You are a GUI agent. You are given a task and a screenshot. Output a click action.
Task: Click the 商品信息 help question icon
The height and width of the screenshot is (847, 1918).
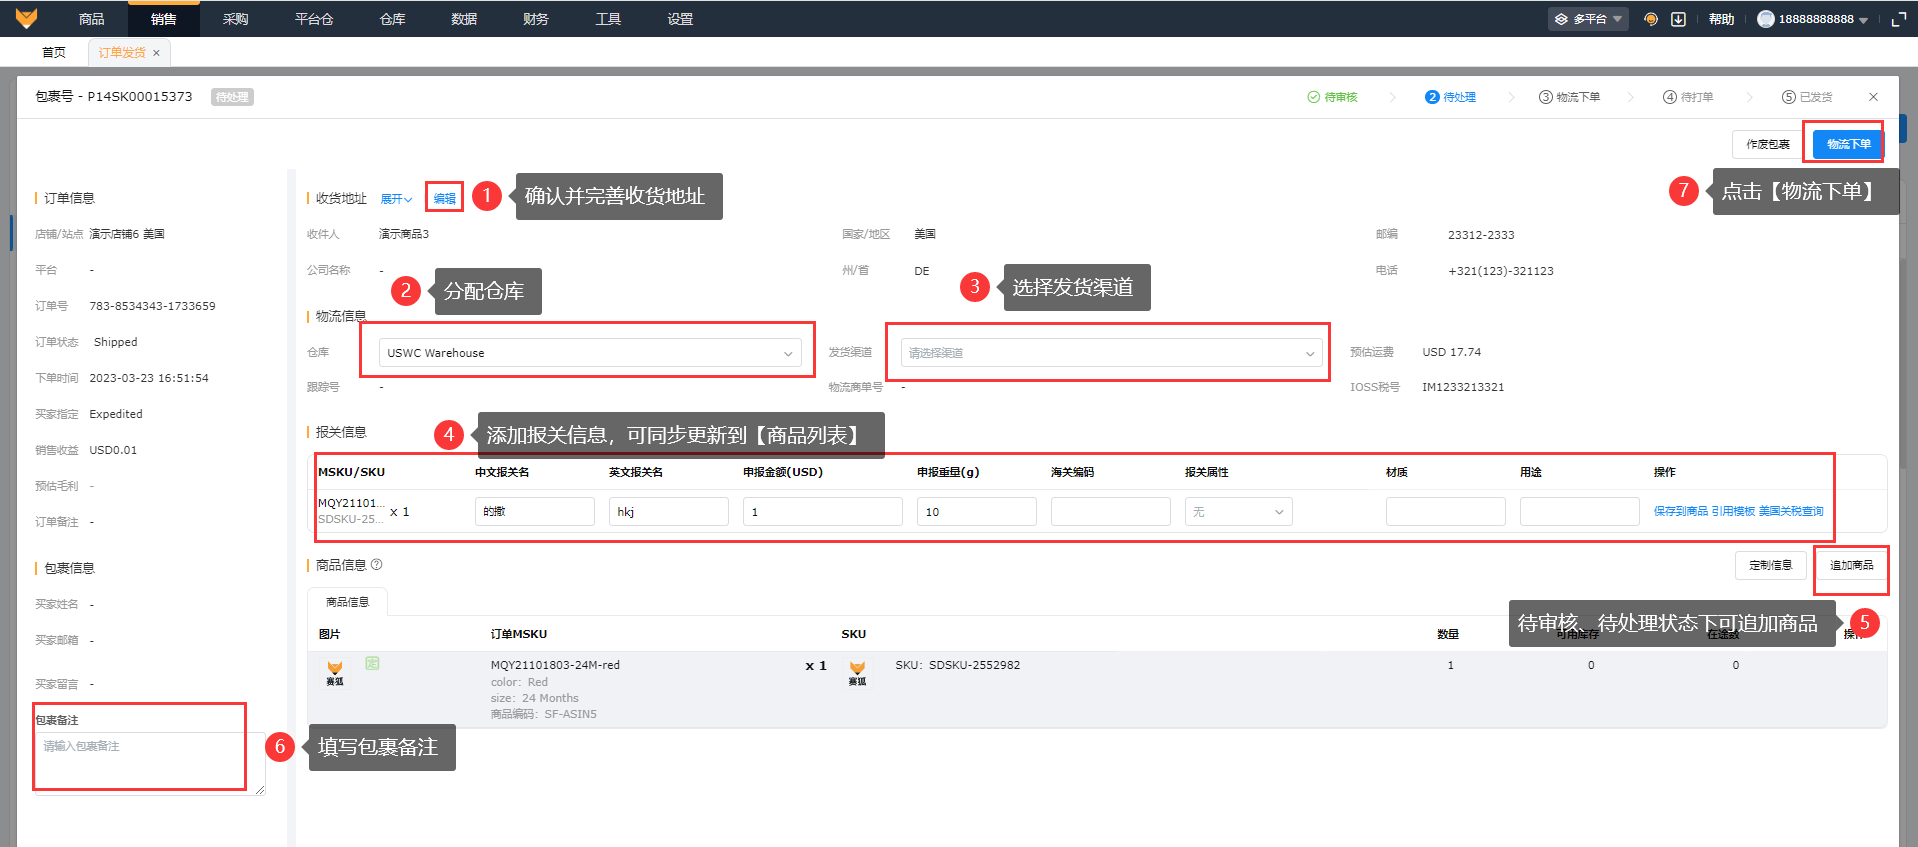tap(377, 565)
